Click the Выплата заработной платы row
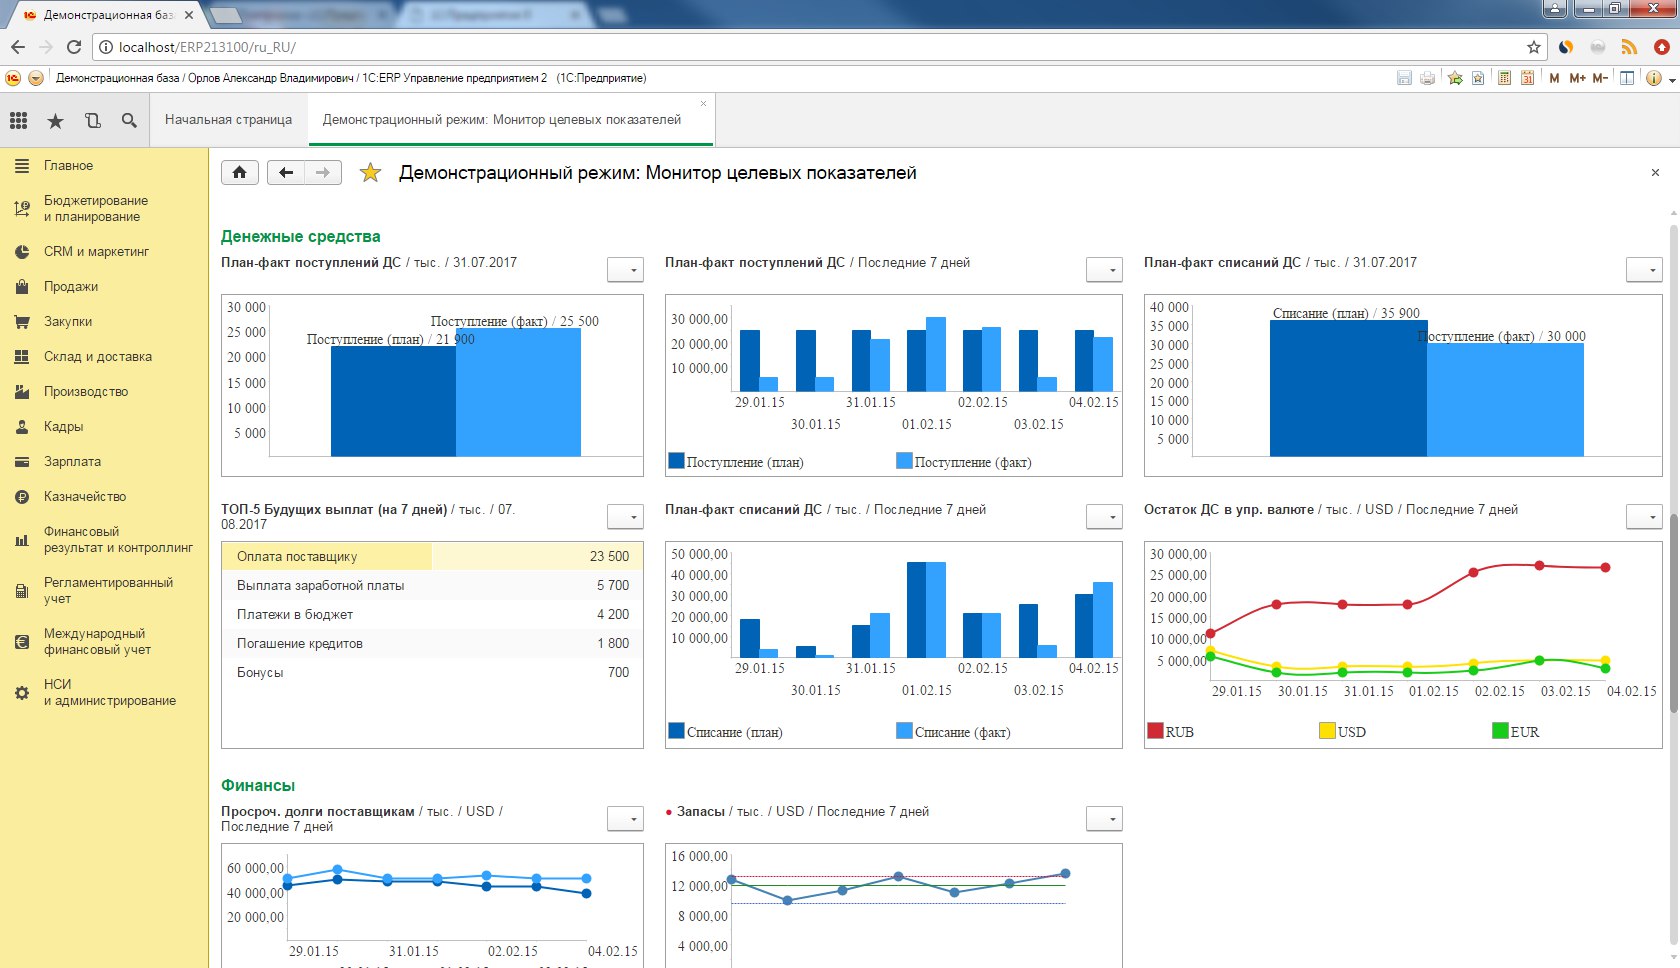Viewport: 1680px width, 968px height. click(432, 586)
